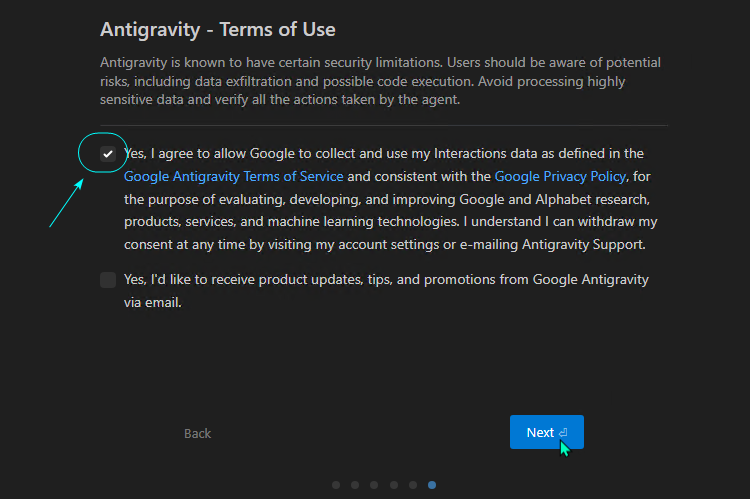Uncheck the Interactions data consent checkbox

(x=108, y=154)
